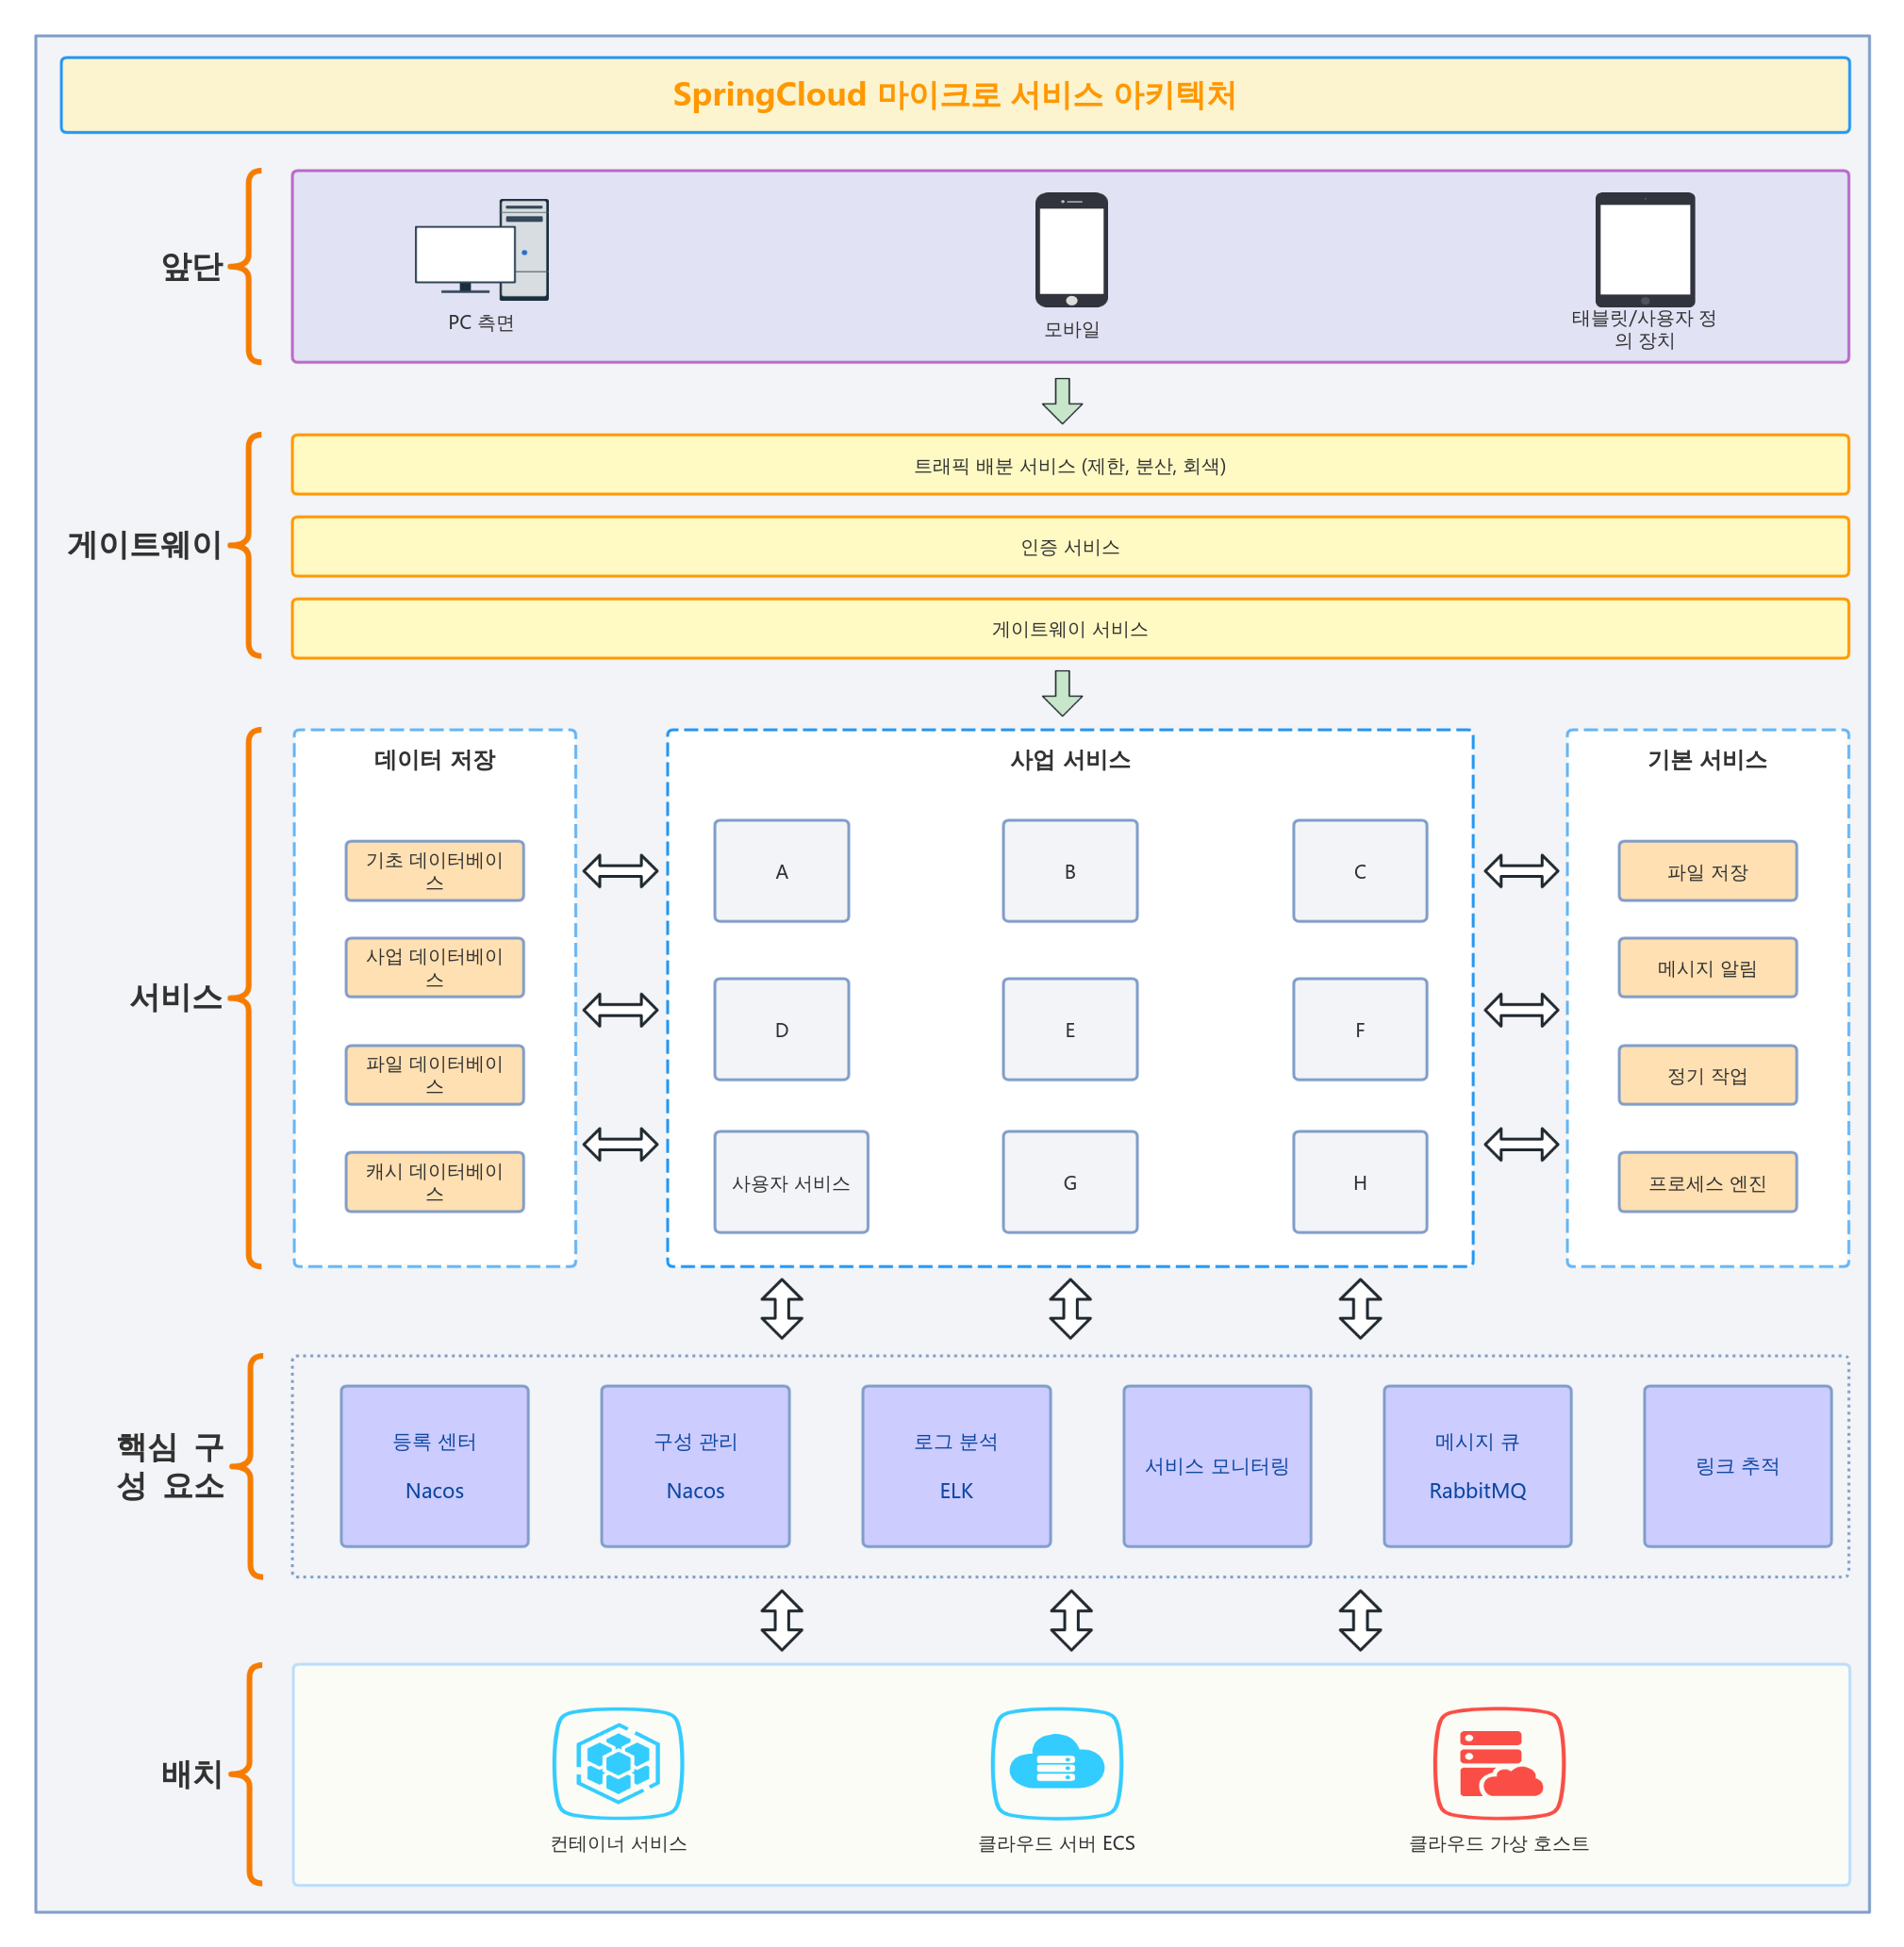Click the 사업 데이터베이스 box
The width and height of the screenshot is (1904, 1947).
click(435, 968)
